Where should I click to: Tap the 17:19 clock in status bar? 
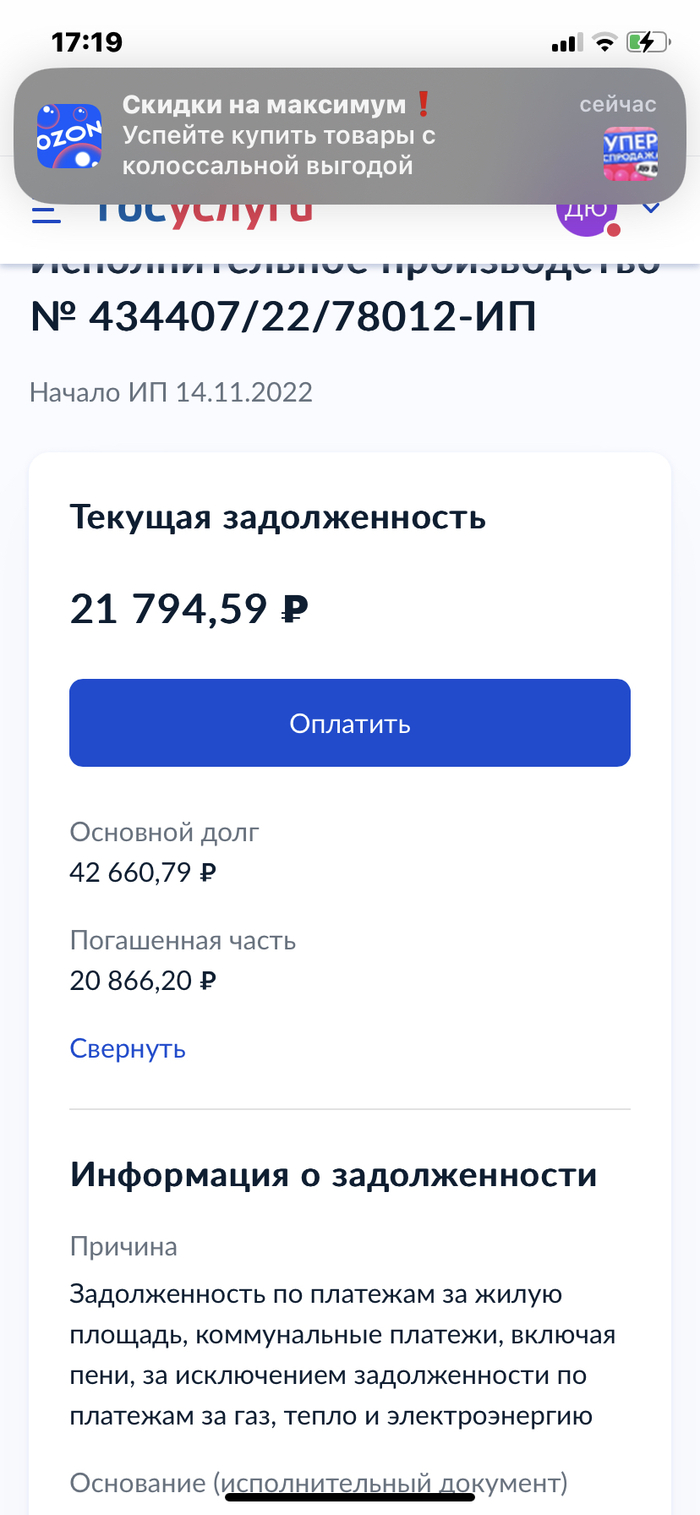pyautogui.click(x=87, y=42)
